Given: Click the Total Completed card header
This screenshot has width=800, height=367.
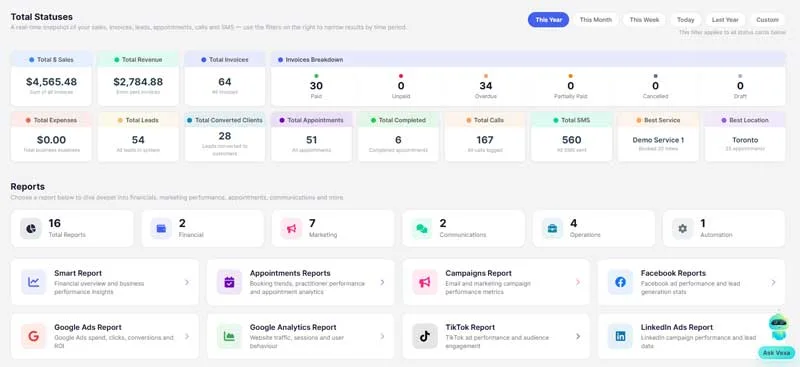Looking at the screenshot, I should (x=398, y=120).
